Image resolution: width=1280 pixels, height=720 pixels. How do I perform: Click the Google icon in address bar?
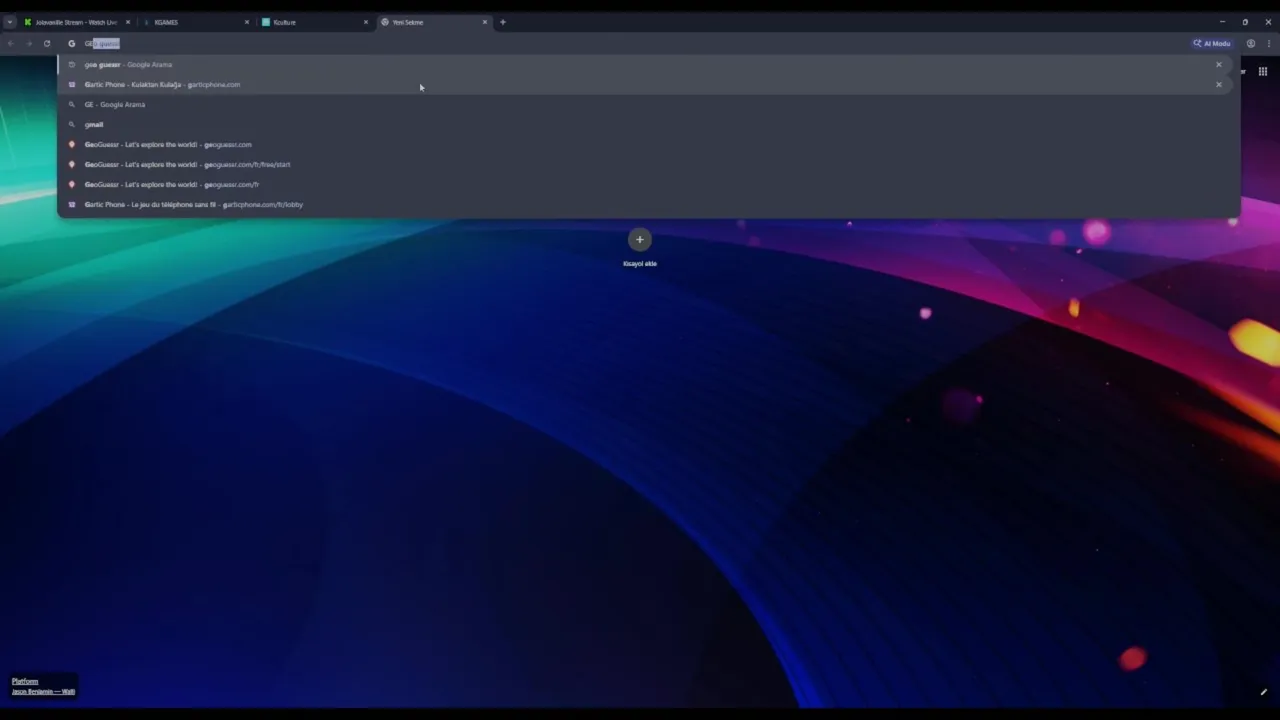(x=71, y=44)
